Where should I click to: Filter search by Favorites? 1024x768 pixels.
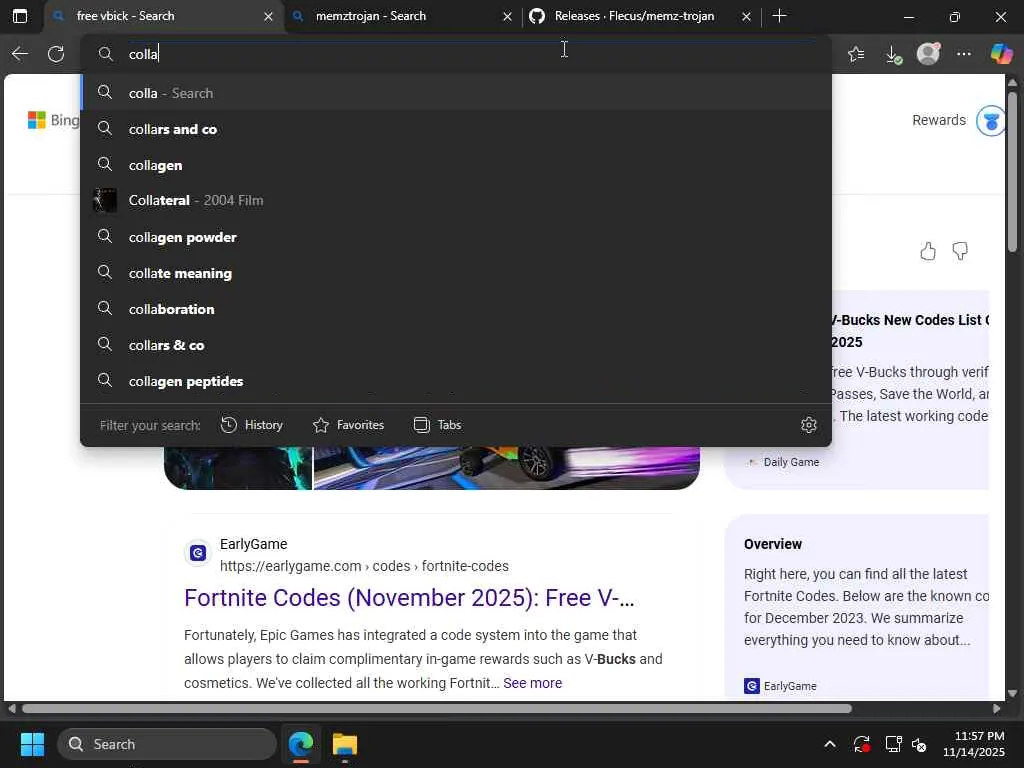pos(348,425)
